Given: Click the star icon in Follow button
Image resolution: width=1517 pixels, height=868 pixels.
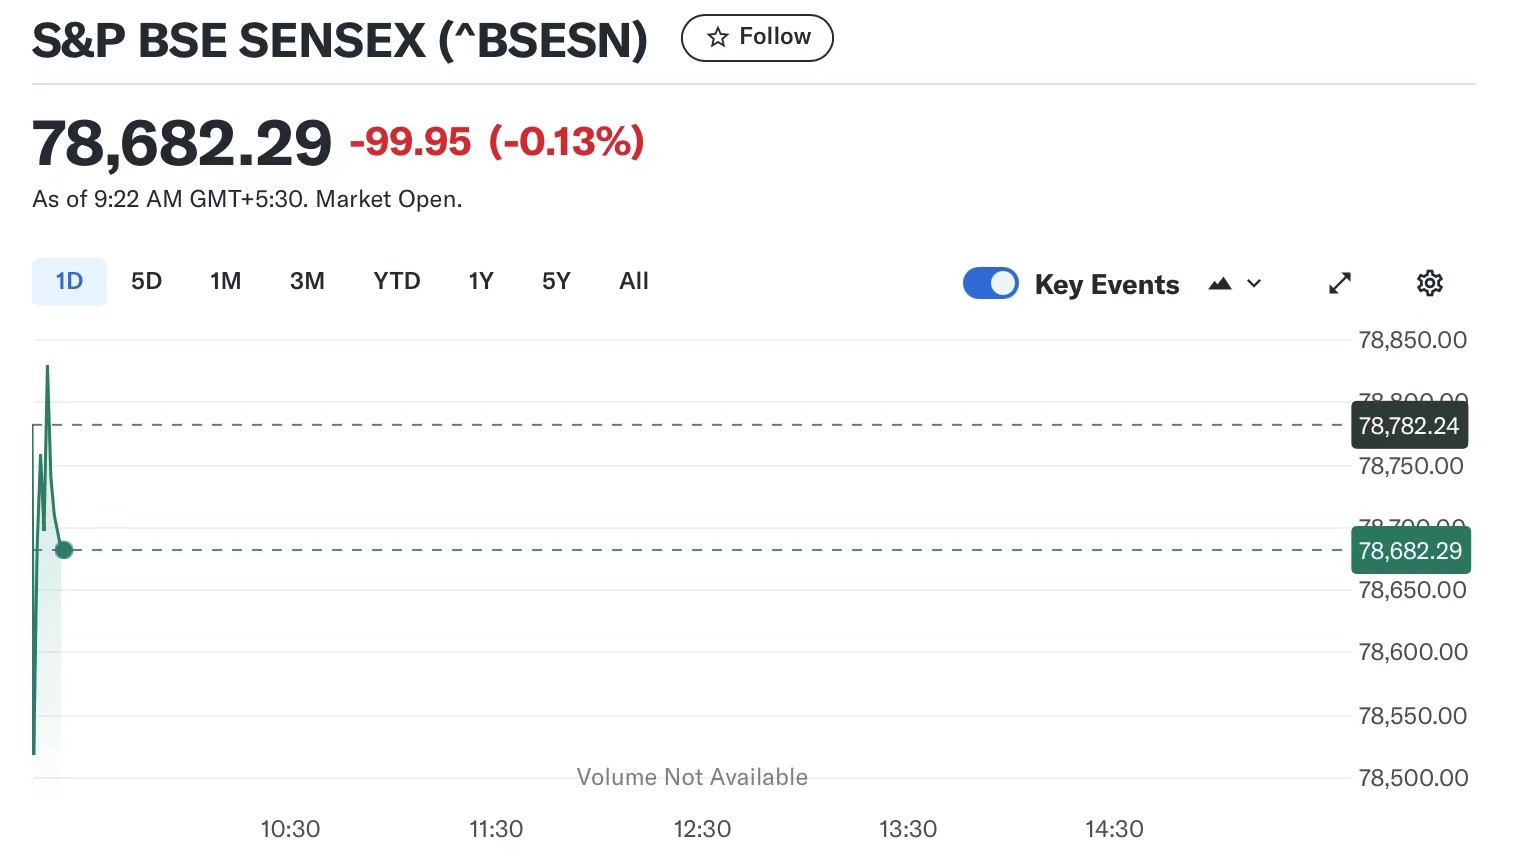Looking at the screenshot, I should 717,38.
